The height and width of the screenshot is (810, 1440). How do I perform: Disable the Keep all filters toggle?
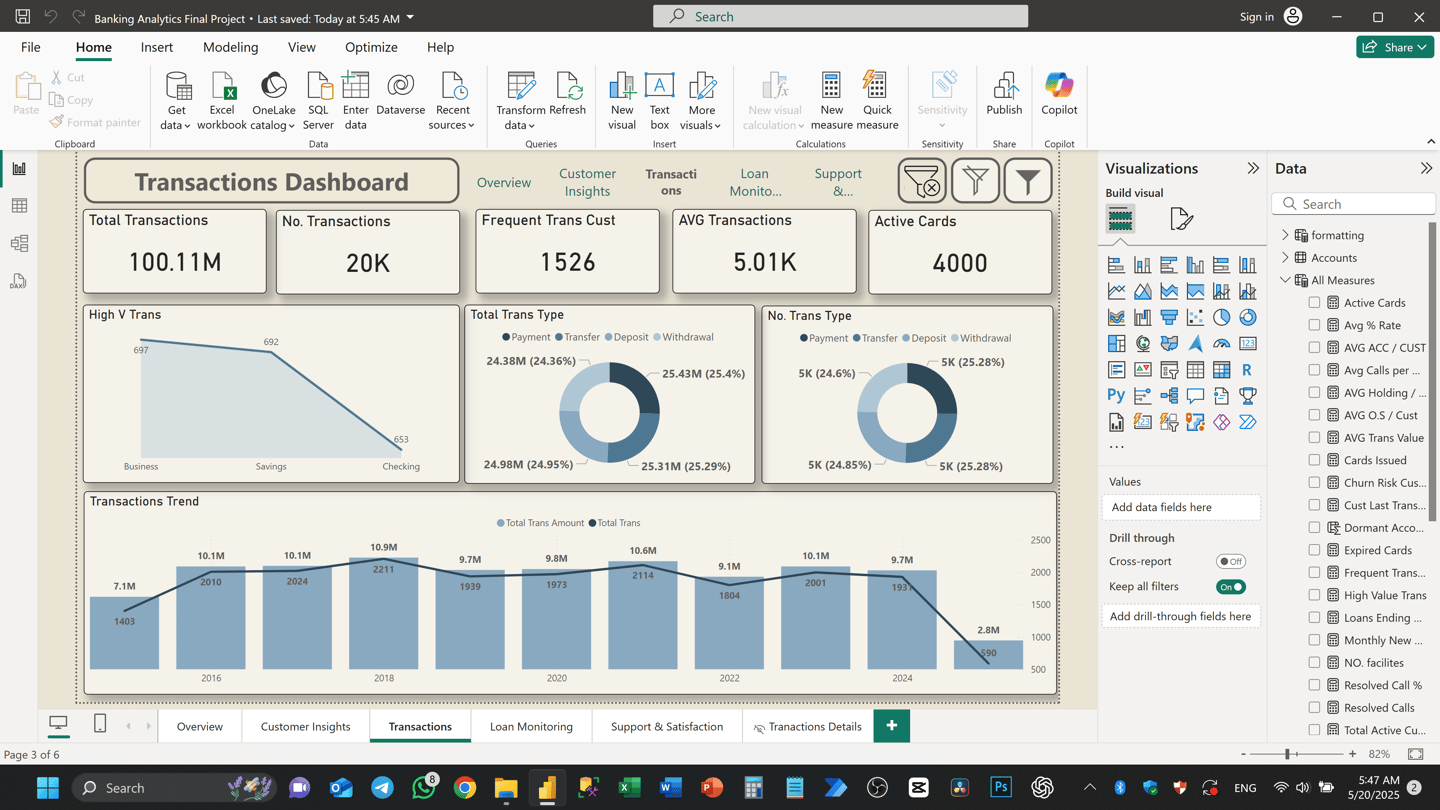(1231, 587)
